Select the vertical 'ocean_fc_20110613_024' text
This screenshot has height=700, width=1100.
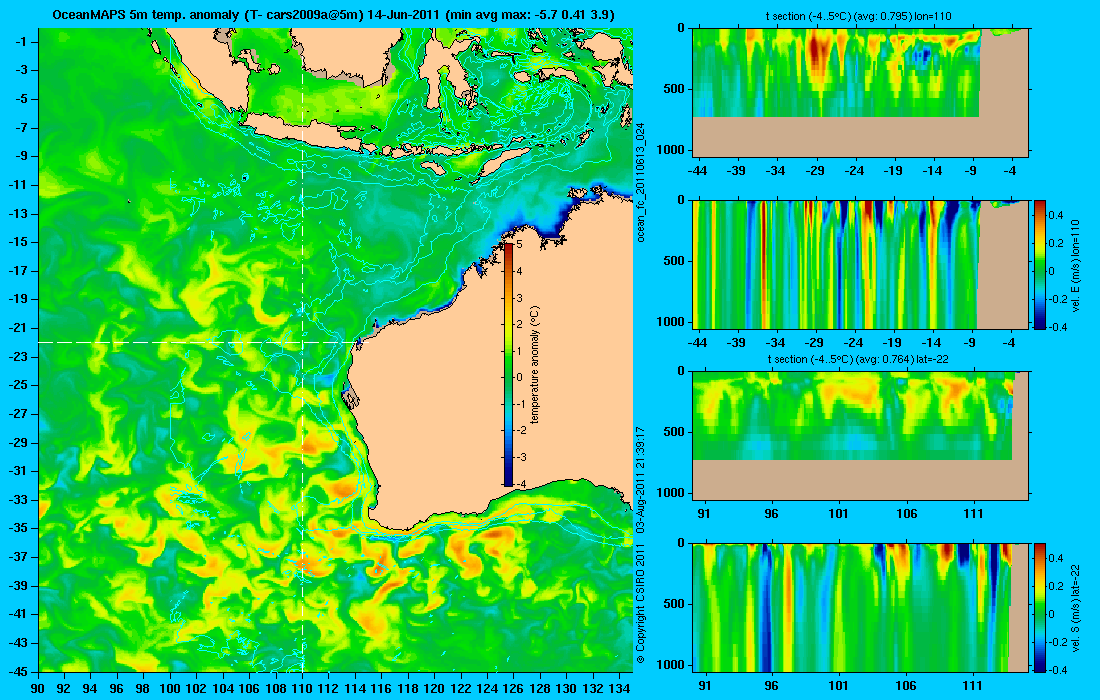coord(640,182)
